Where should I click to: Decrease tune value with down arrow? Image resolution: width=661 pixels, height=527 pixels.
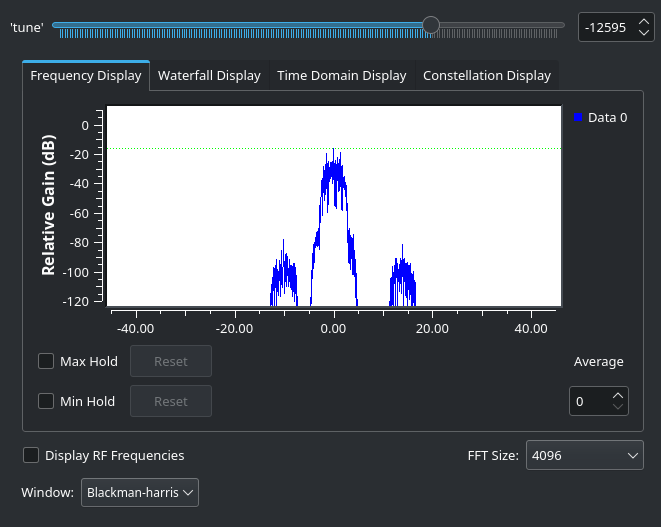(643, 33)
